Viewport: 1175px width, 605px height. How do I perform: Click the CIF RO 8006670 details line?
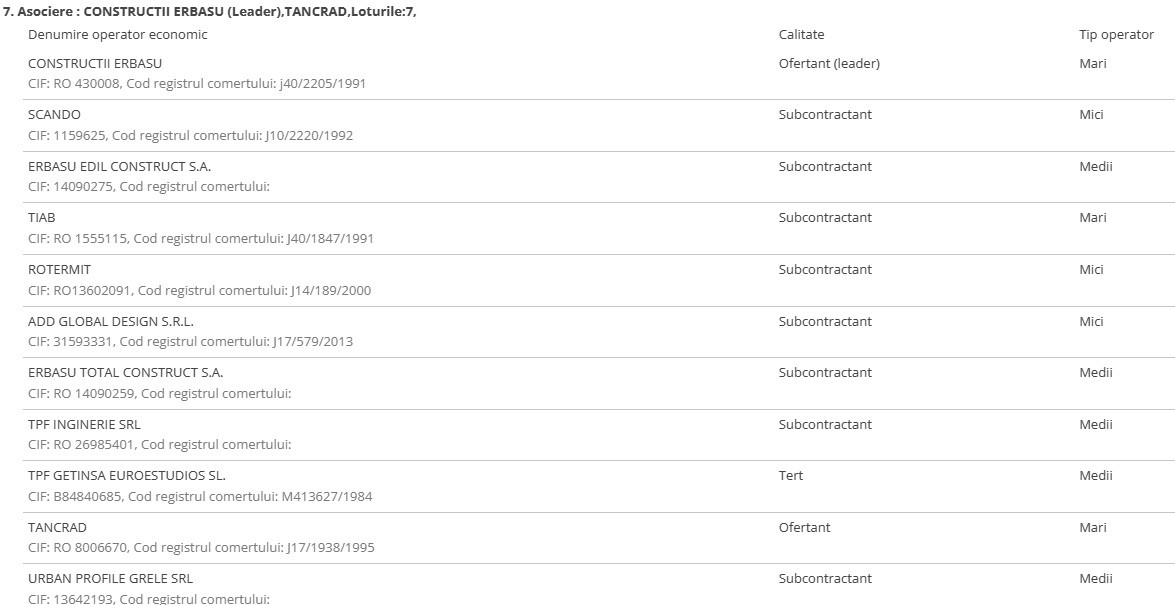click(x=201, y=548)
